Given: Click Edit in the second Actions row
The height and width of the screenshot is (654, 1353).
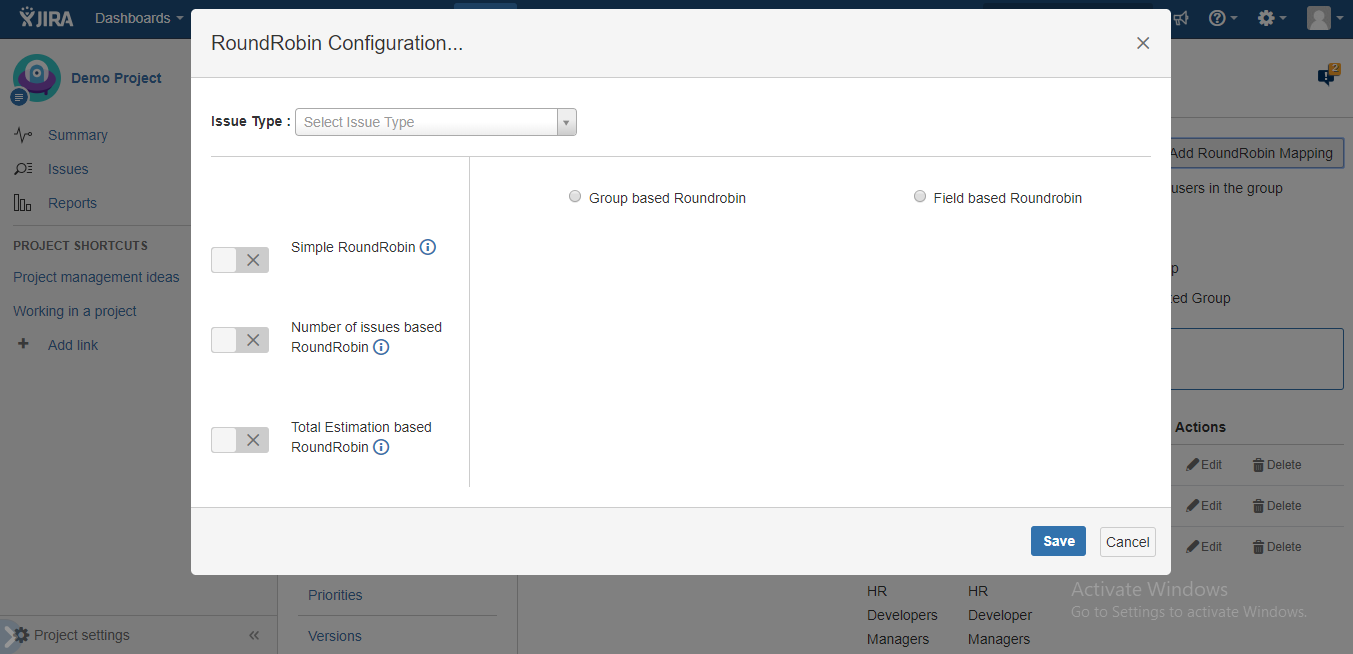Looking at the screenshot, I should coord(1204,506).
